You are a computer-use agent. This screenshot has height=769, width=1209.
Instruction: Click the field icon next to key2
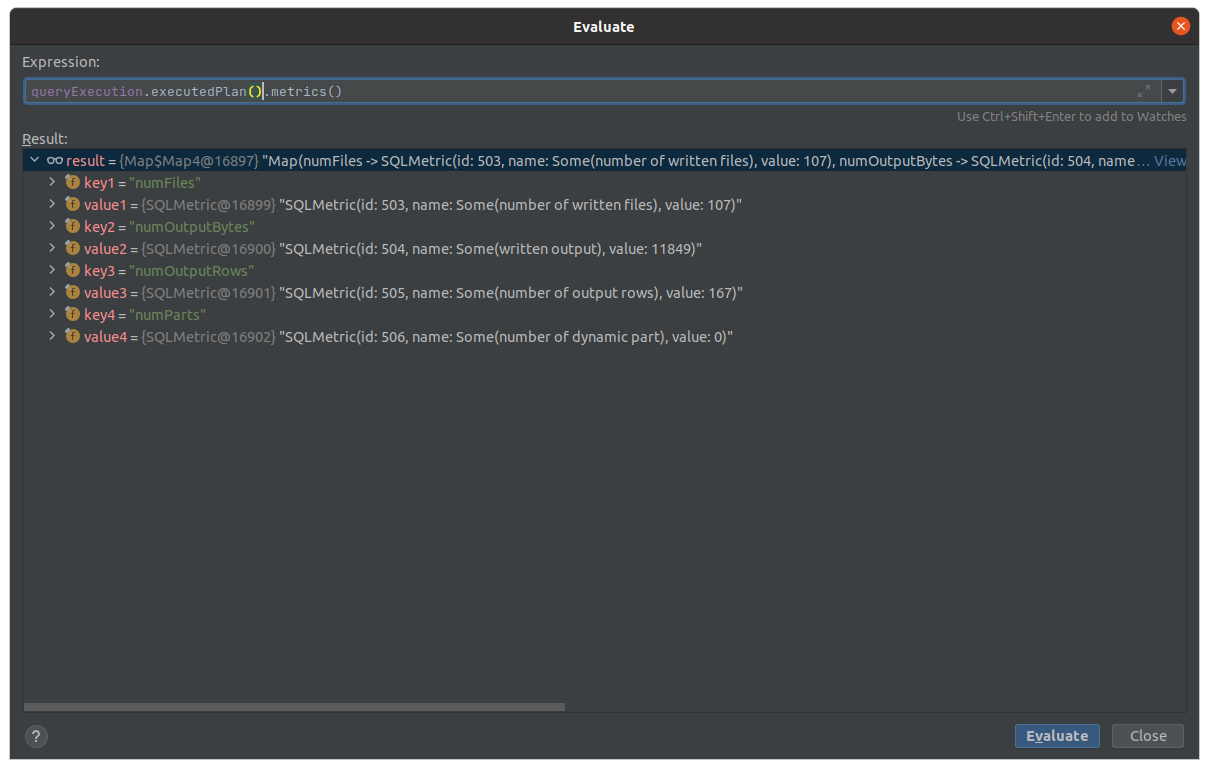point(72,226)
